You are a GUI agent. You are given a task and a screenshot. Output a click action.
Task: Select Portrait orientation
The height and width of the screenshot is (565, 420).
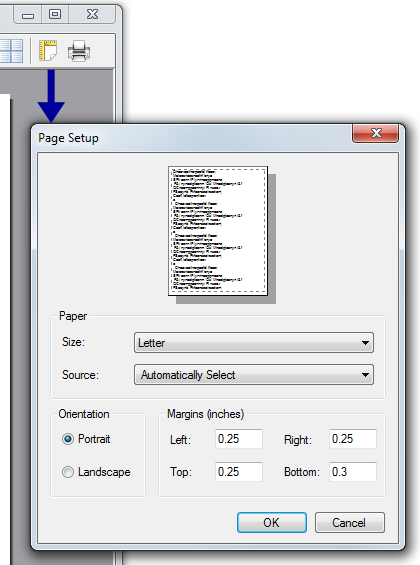(x=68, y=439)
